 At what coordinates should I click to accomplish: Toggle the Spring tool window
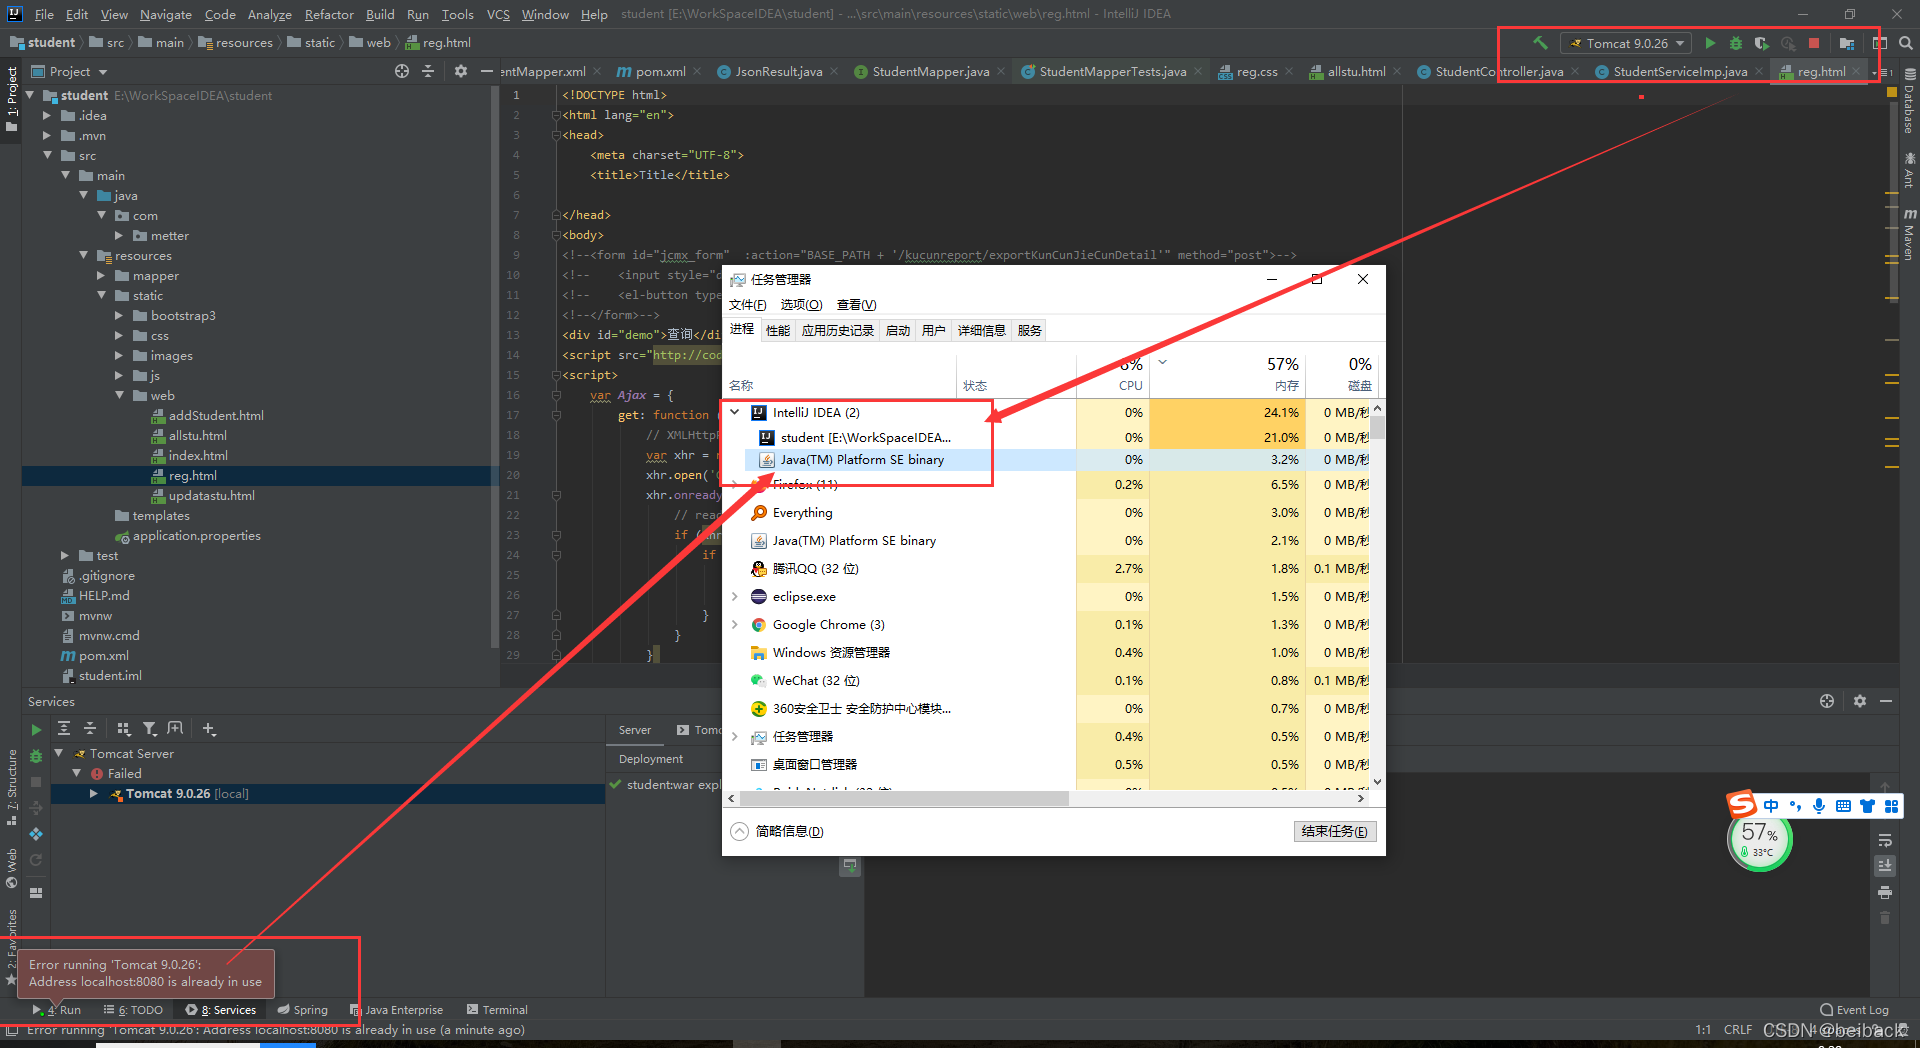(303, 1010)
